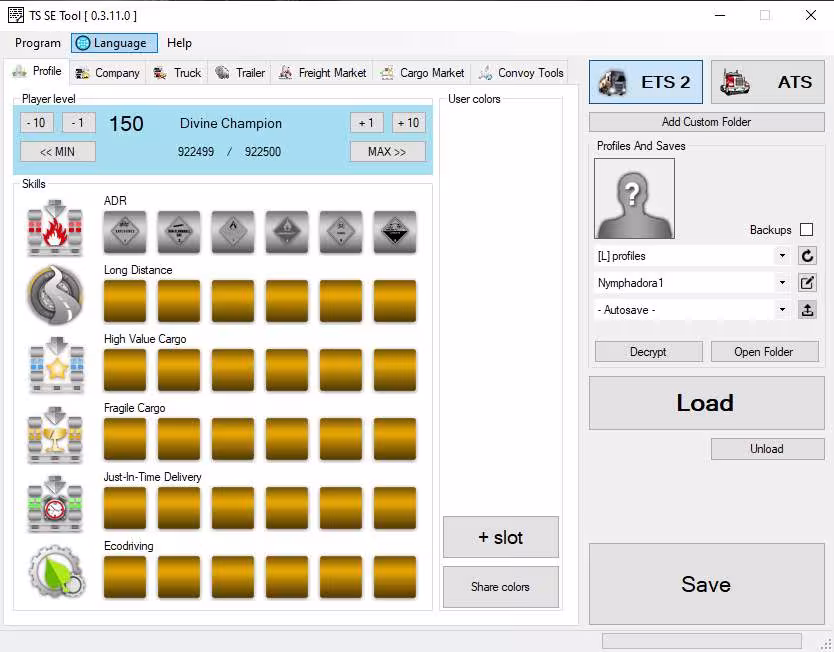
Task: Toggle the first ADR explosives class tile
Action: tap(125, 232)
